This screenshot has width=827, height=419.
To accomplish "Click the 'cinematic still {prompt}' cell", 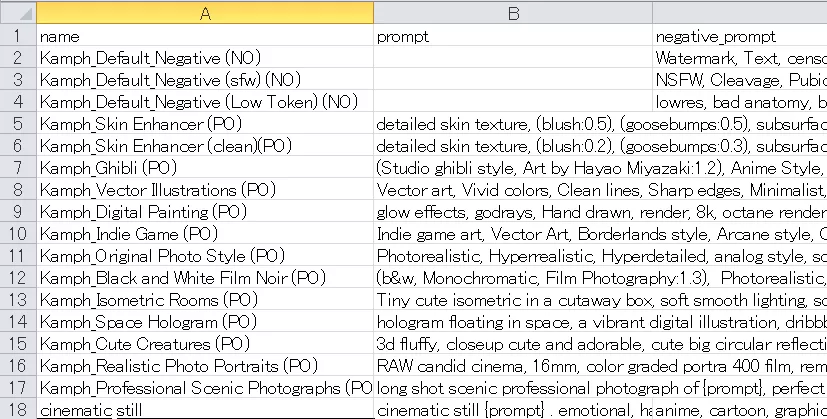I will 513,410.
